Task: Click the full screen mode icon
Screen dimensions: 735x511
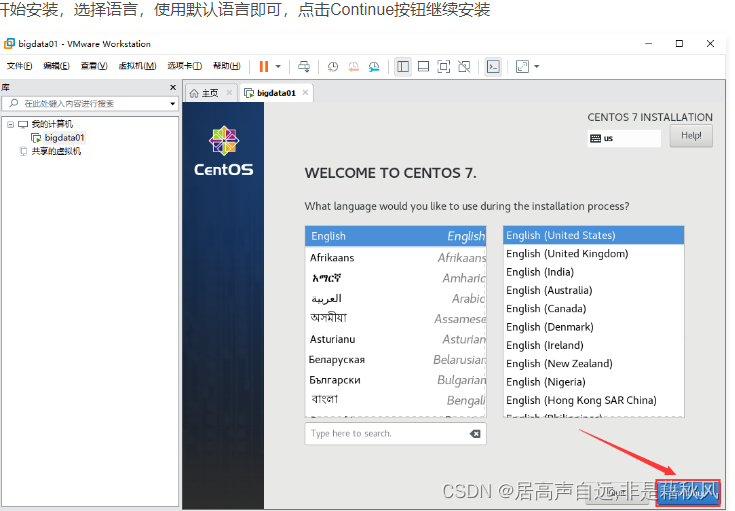Action: pyautogui.click(x=443, y=67)
